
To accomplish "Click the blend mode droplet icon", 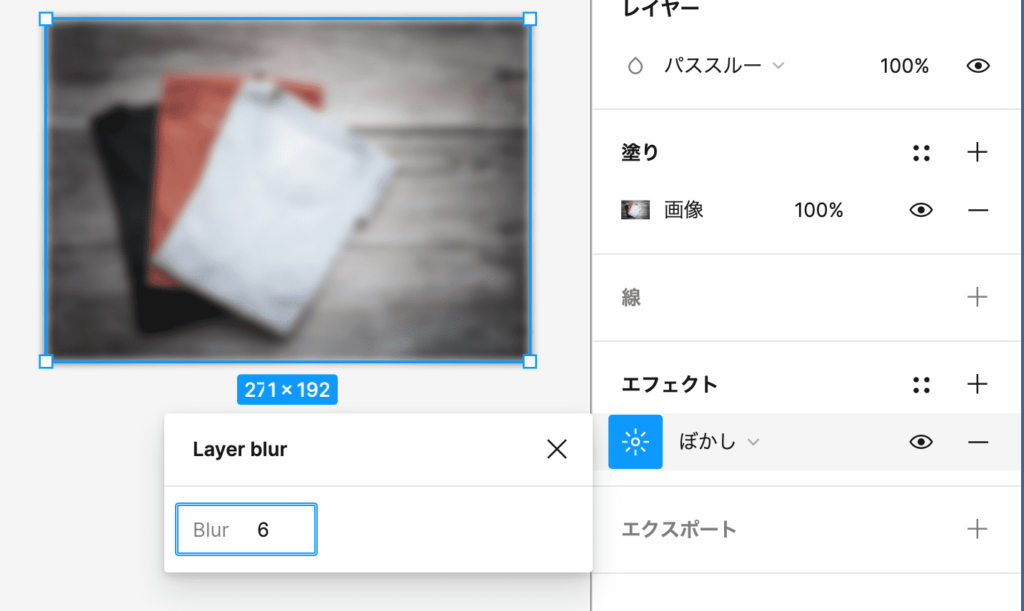I will [634, 66].
